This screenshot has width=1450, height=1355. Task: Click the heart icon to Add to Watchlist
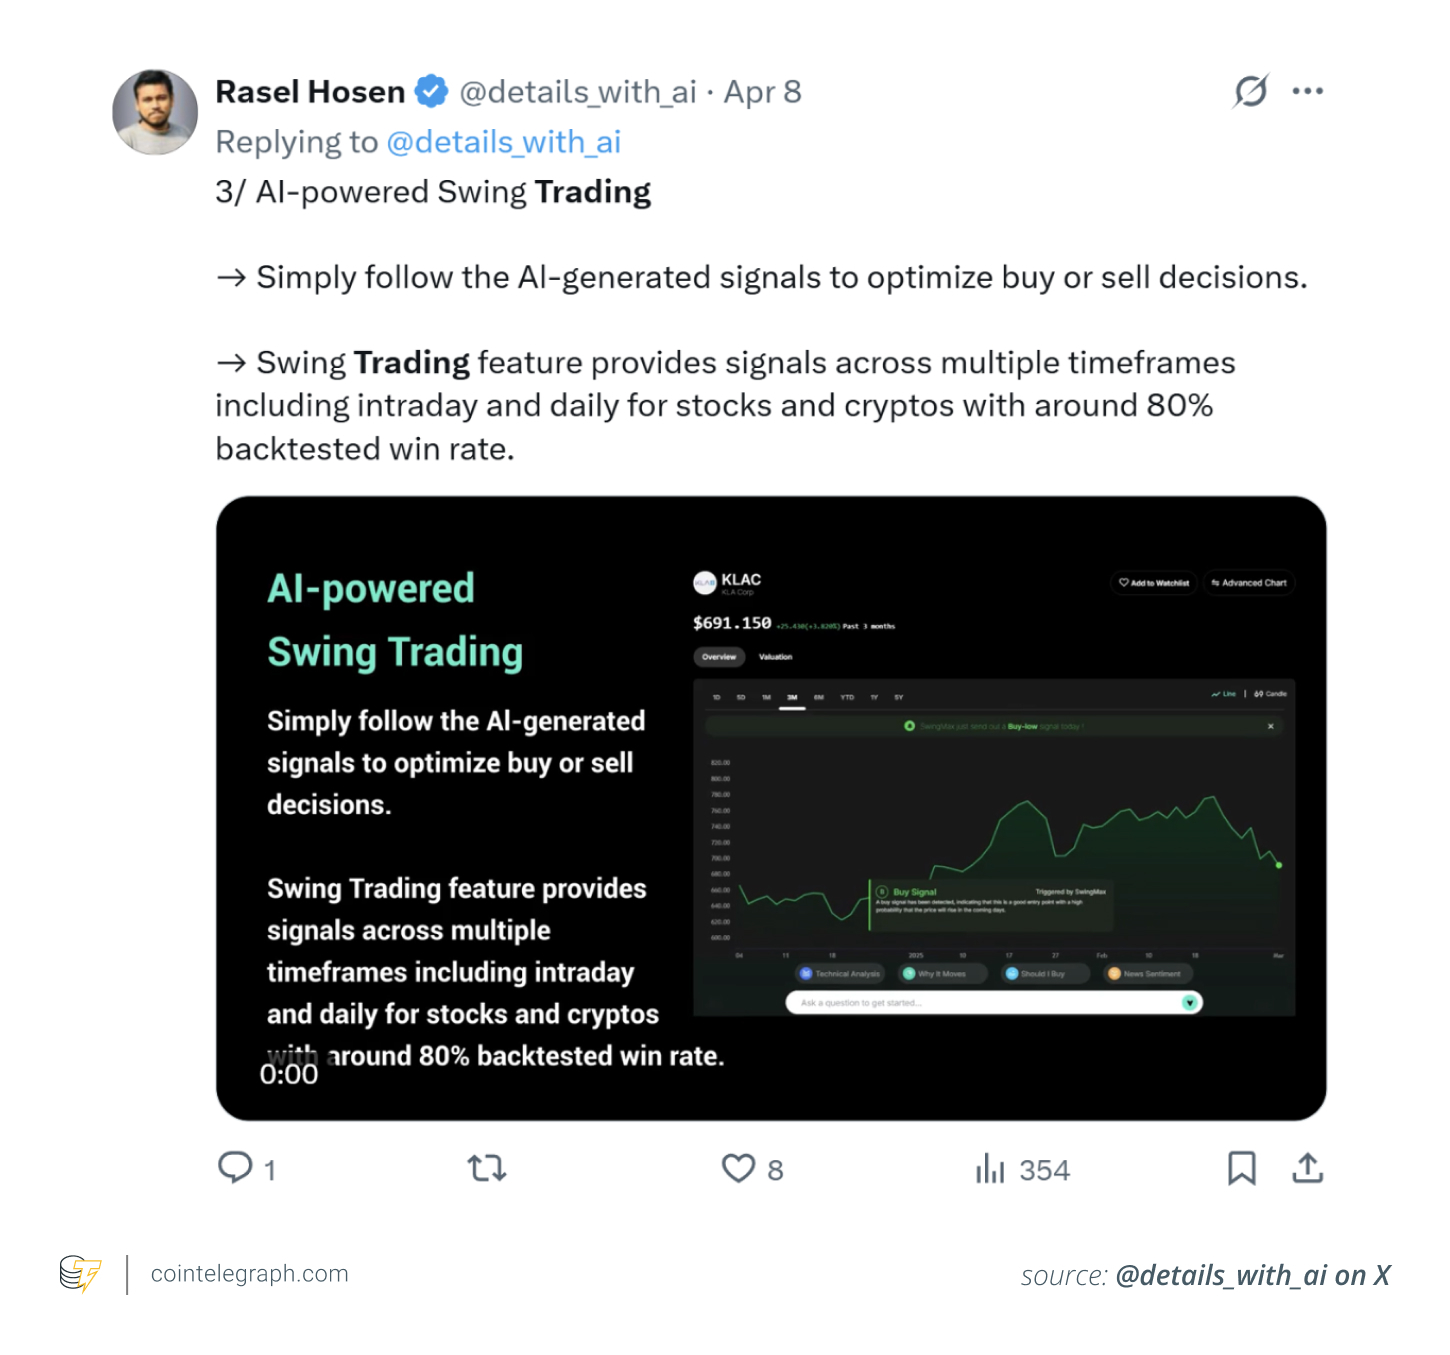point(1123,582)
